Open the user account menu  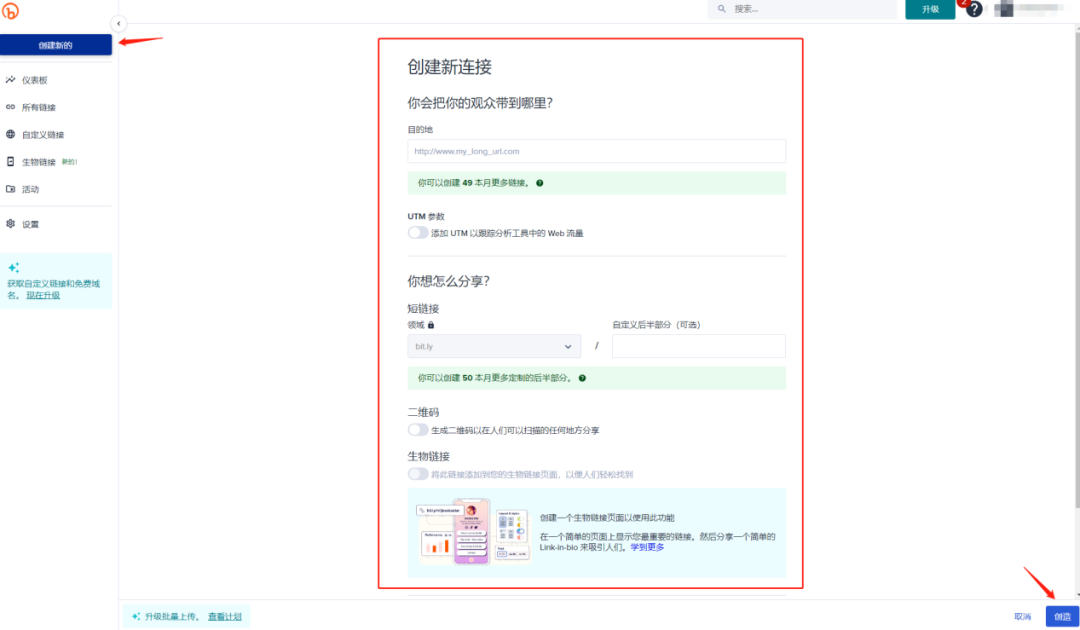tap(1030, 9)
